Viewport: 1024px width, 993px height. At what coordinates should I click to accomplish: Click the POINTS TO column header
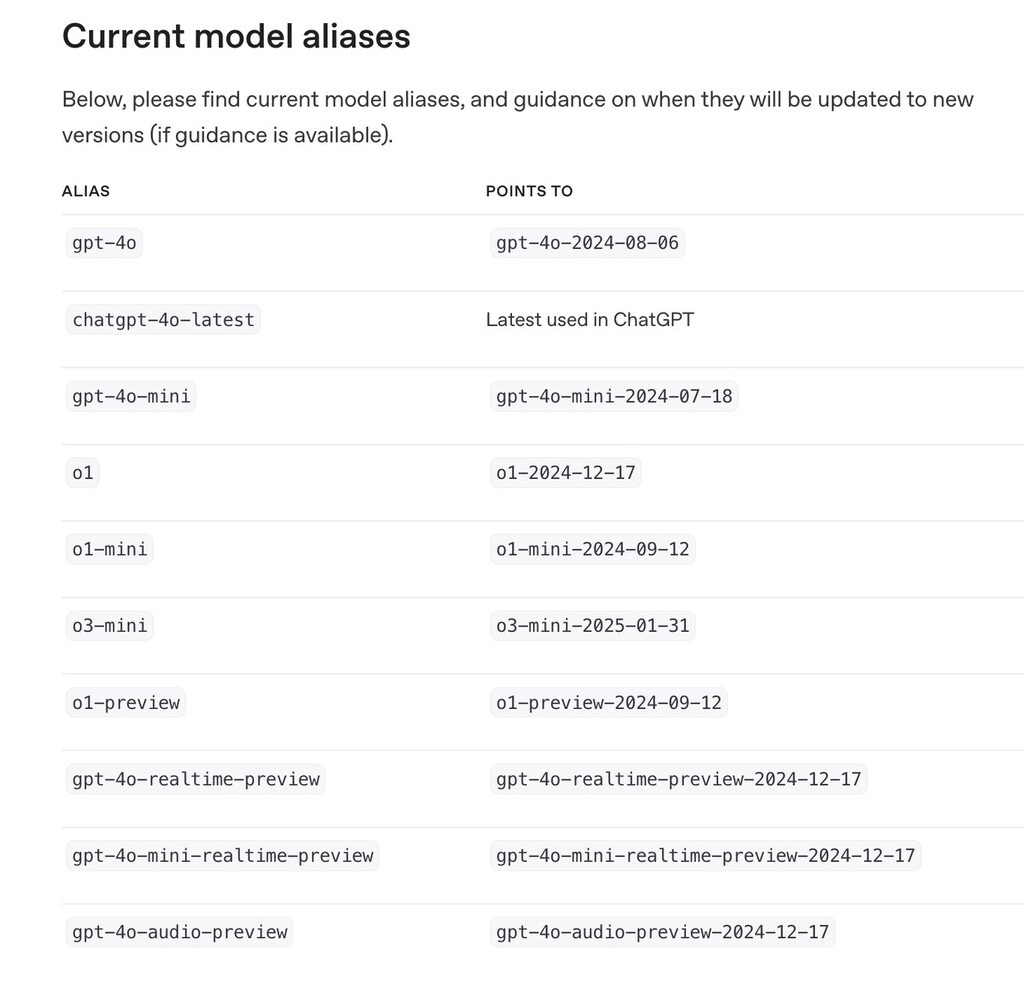point(529,191)
